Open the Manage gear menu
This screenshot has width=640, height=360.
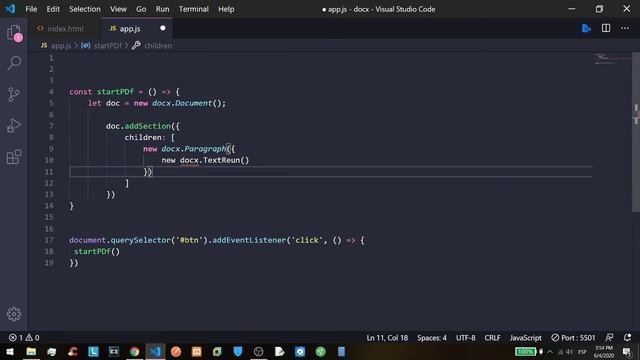[x=14, y=314]
